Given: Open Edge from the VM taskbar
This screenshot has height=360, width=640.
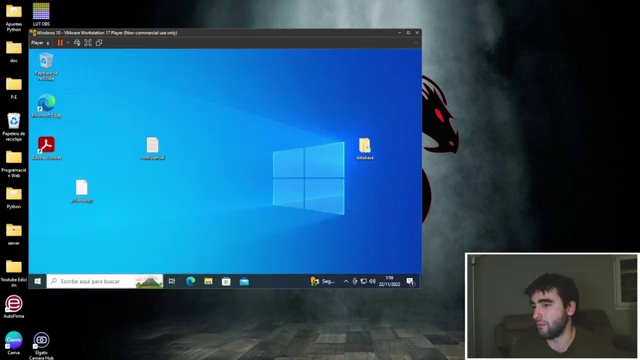Looking at the screenshot, I should coord(190,281).
